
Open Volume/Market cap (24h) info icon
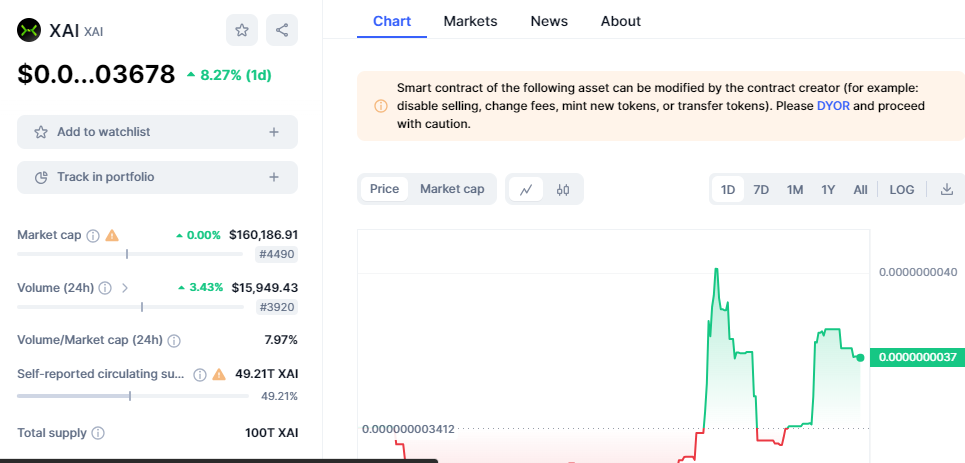pos(174,340)
